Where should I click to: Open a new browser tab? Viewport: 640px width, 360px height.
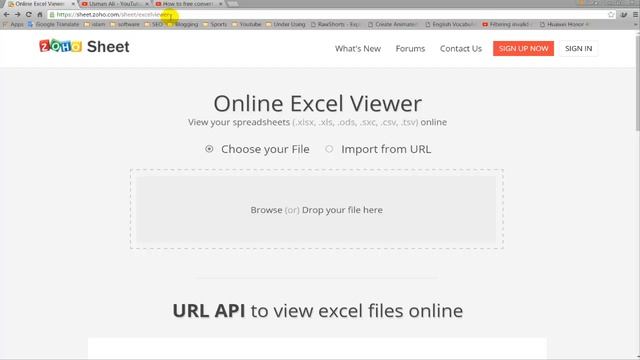pyautogui.click(x=233, y=4)
